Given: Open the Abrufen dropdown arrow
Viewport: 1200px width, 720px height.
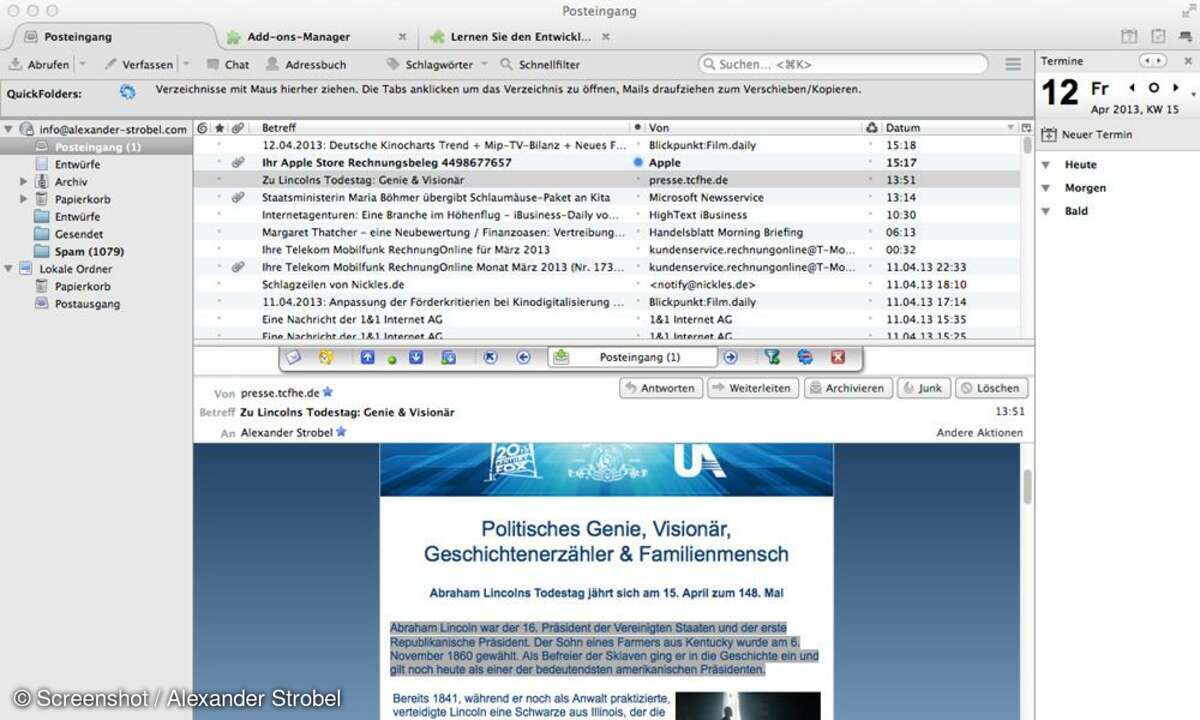Looking at the screenshot, I should coord(82,64).
